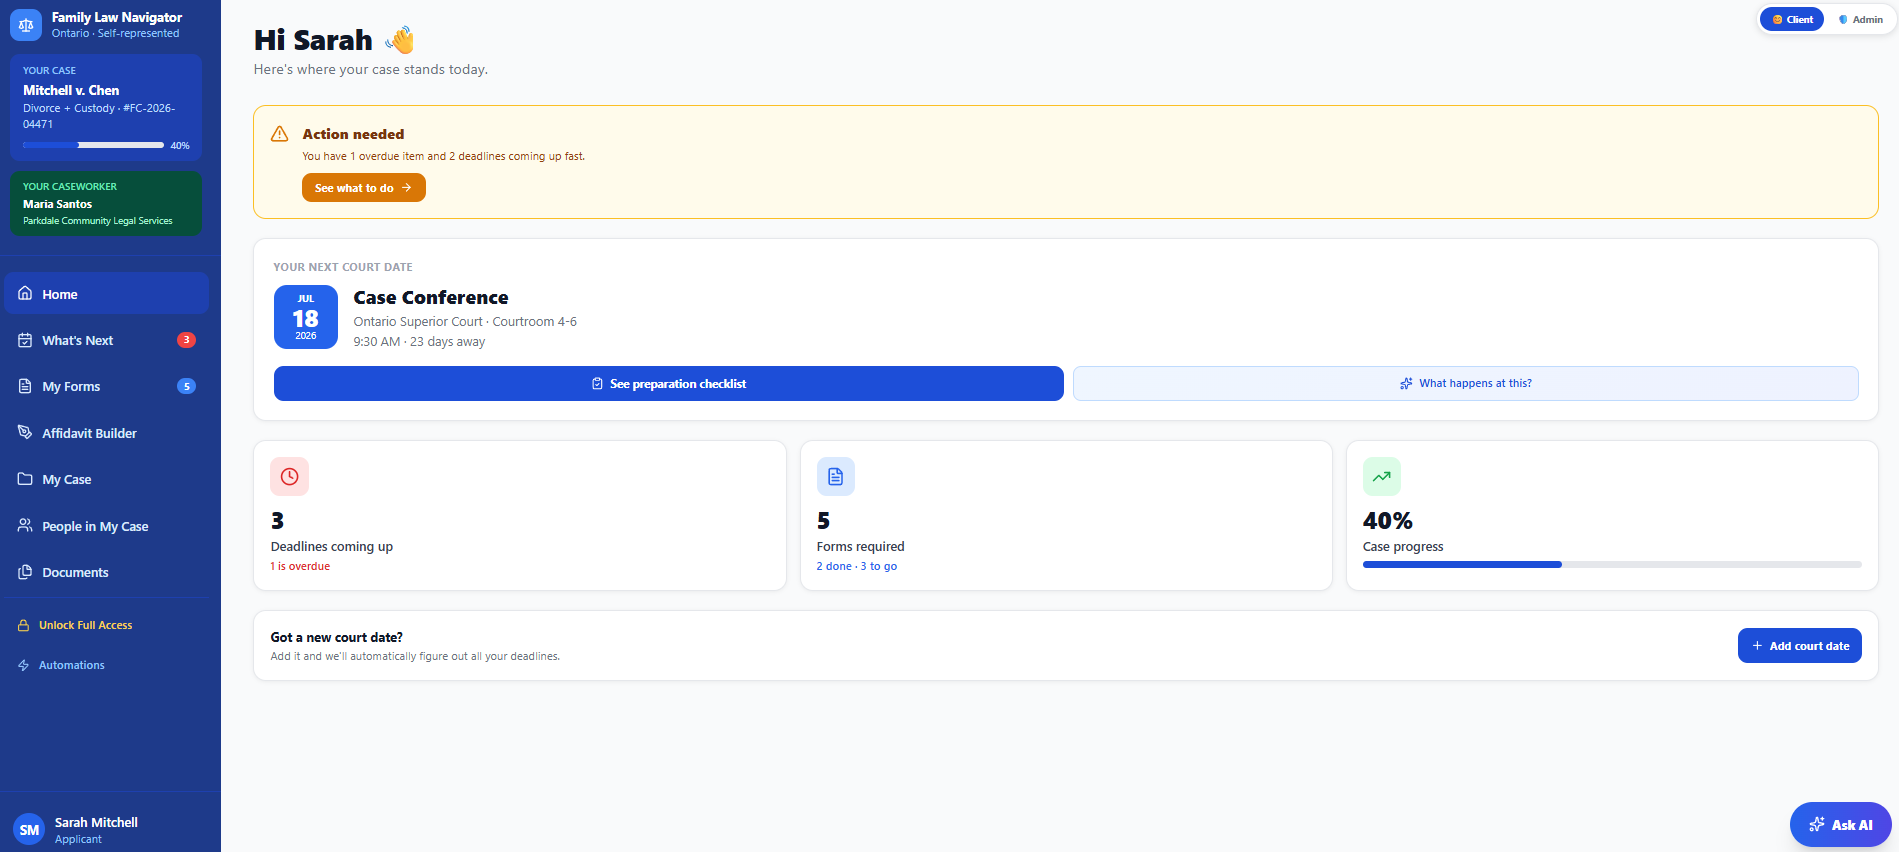The height and width of the screenshot is (852, 1899).
Task: Click the Case progress bar in the card
Action: (1612, 565)
